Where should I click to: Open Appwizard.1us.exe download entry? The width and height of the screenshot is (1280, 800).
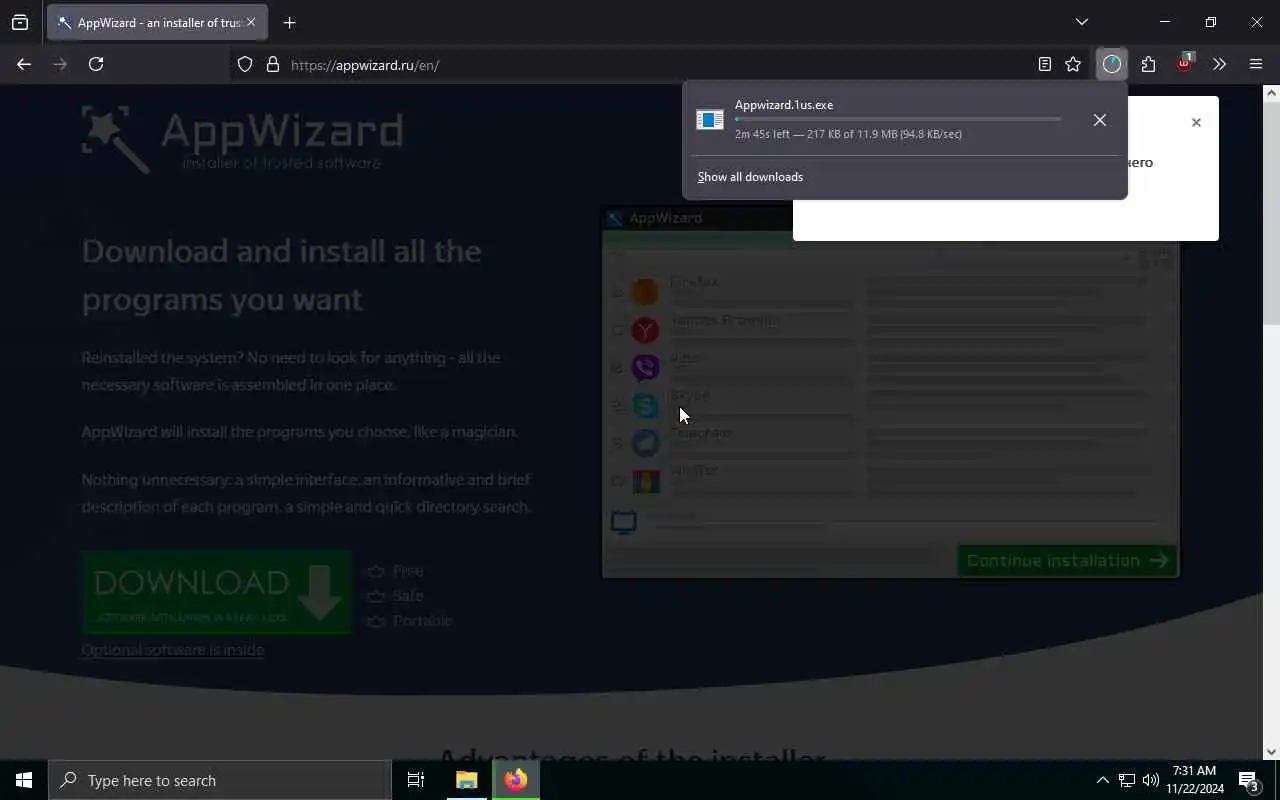pyautogui.click(x=884, y=119)
